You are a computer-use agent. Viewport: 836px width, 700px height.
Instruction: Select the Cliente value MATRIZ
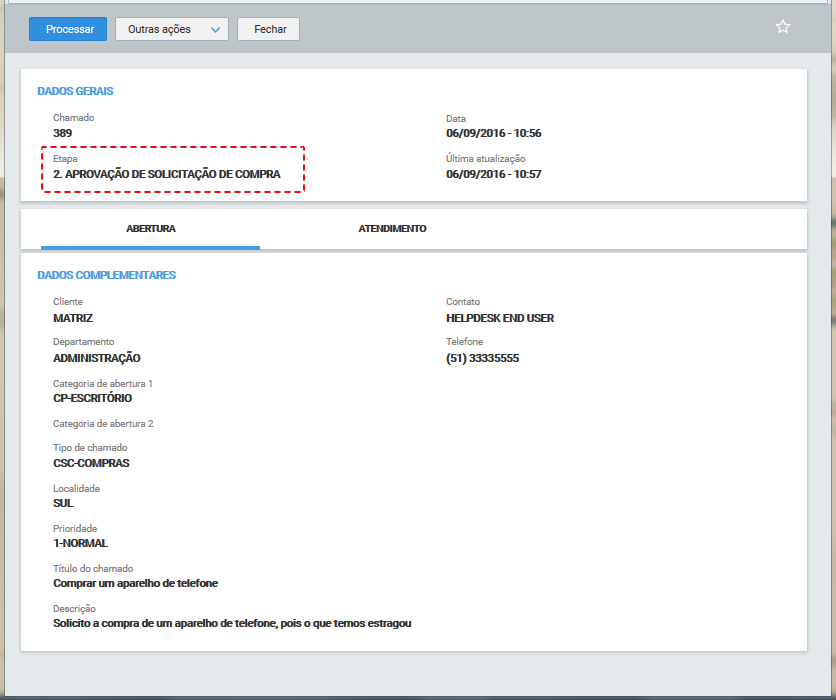tap(73, 317)
